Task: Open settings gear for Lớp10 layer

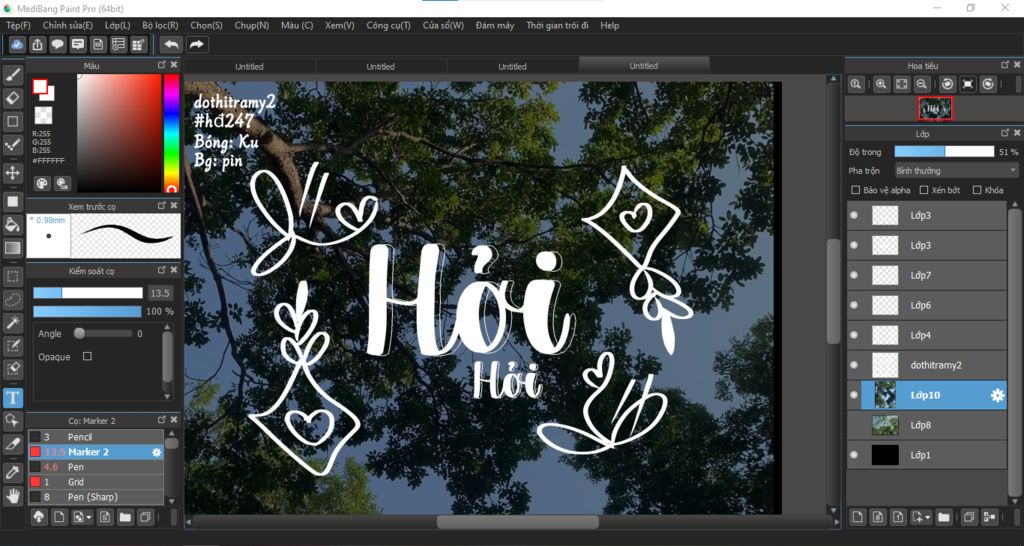Action: click(997, 395)
